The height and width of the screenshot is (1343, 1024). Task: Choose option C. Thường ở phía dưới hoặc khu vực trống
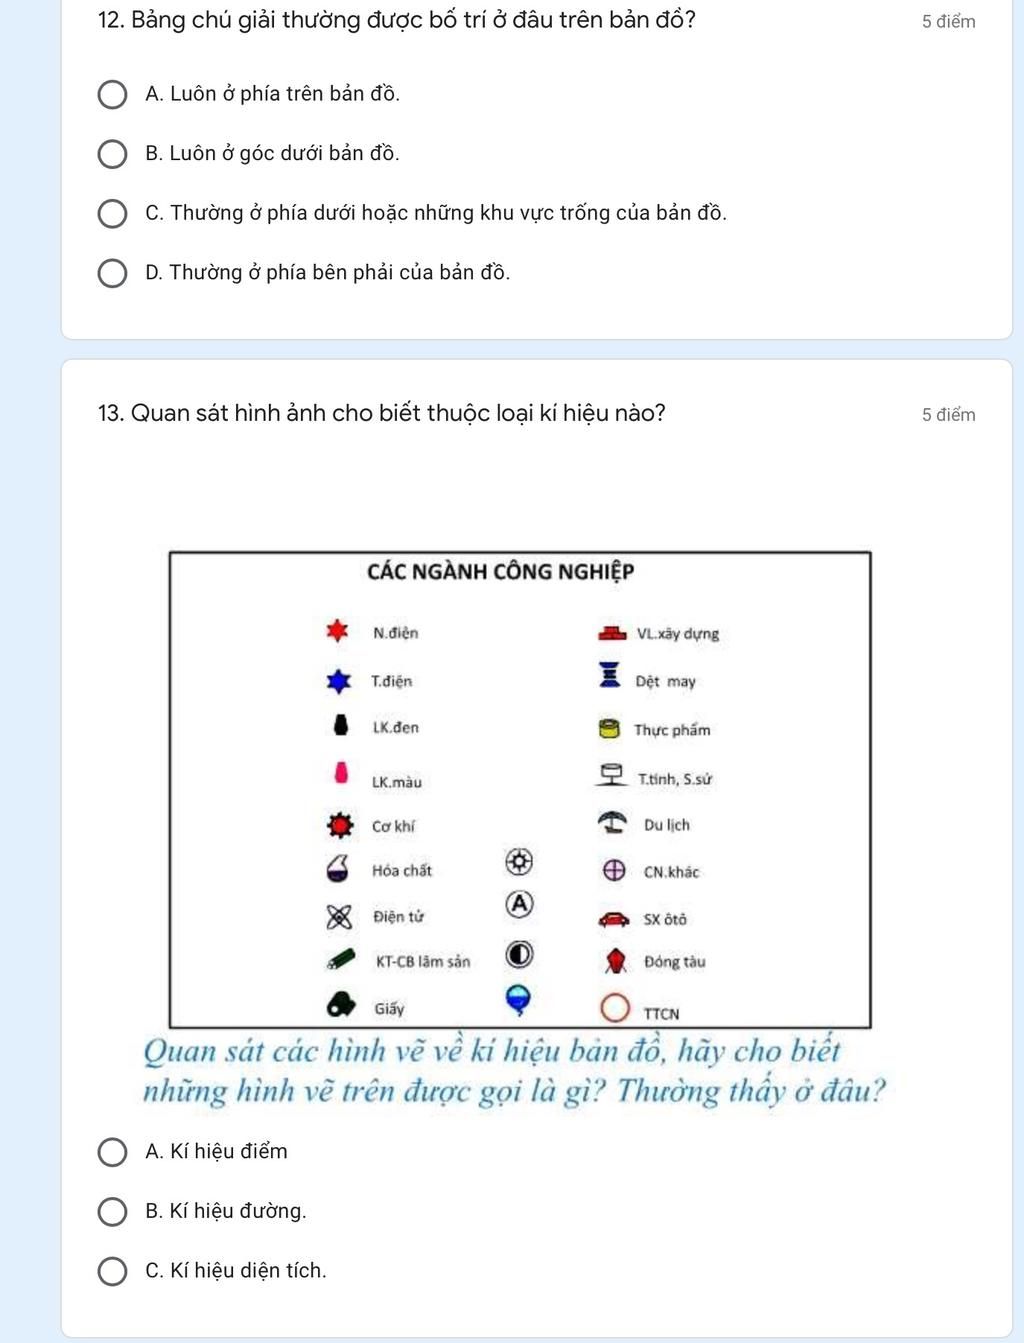coord(112,214)
